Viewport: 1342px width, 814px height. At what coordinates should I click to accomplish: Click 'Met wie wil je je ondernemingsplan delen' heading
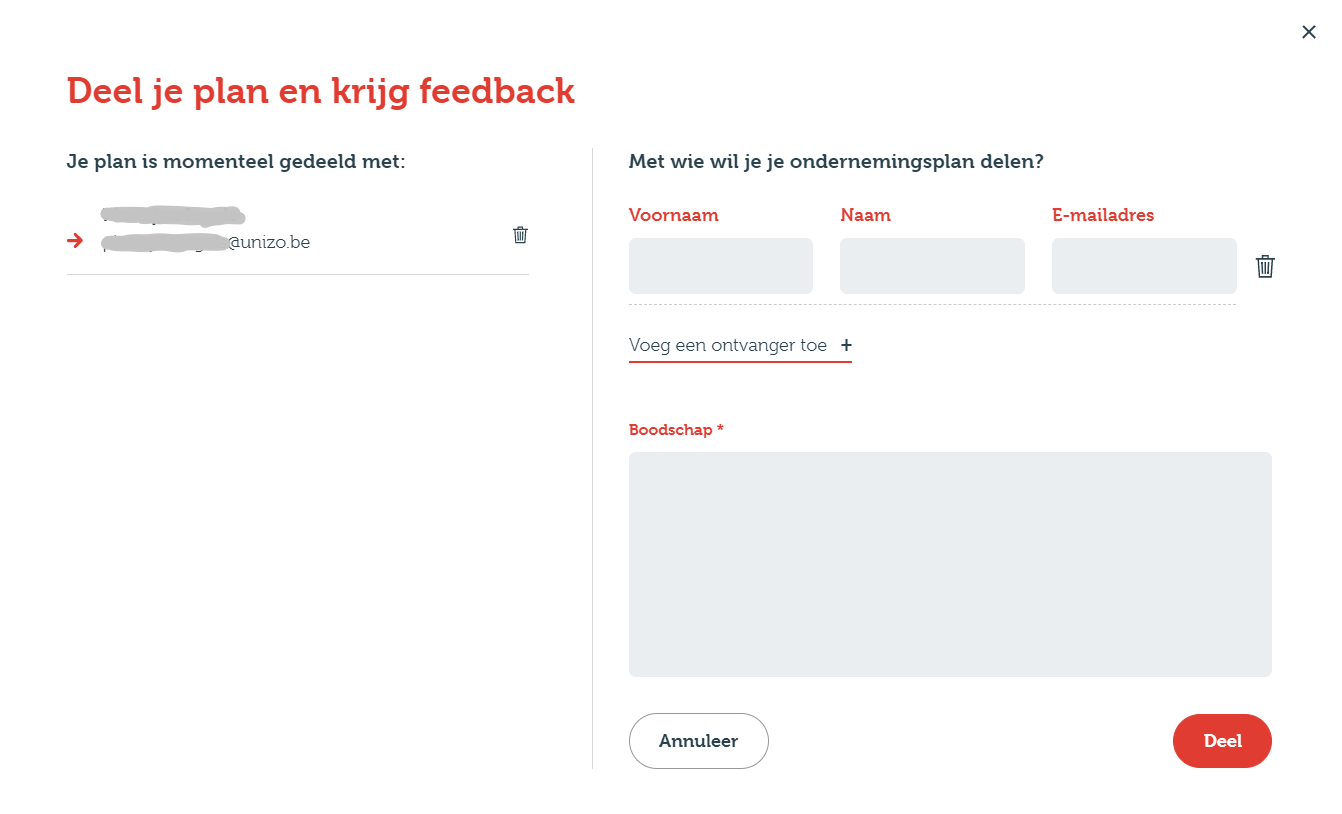click(836, 161)
